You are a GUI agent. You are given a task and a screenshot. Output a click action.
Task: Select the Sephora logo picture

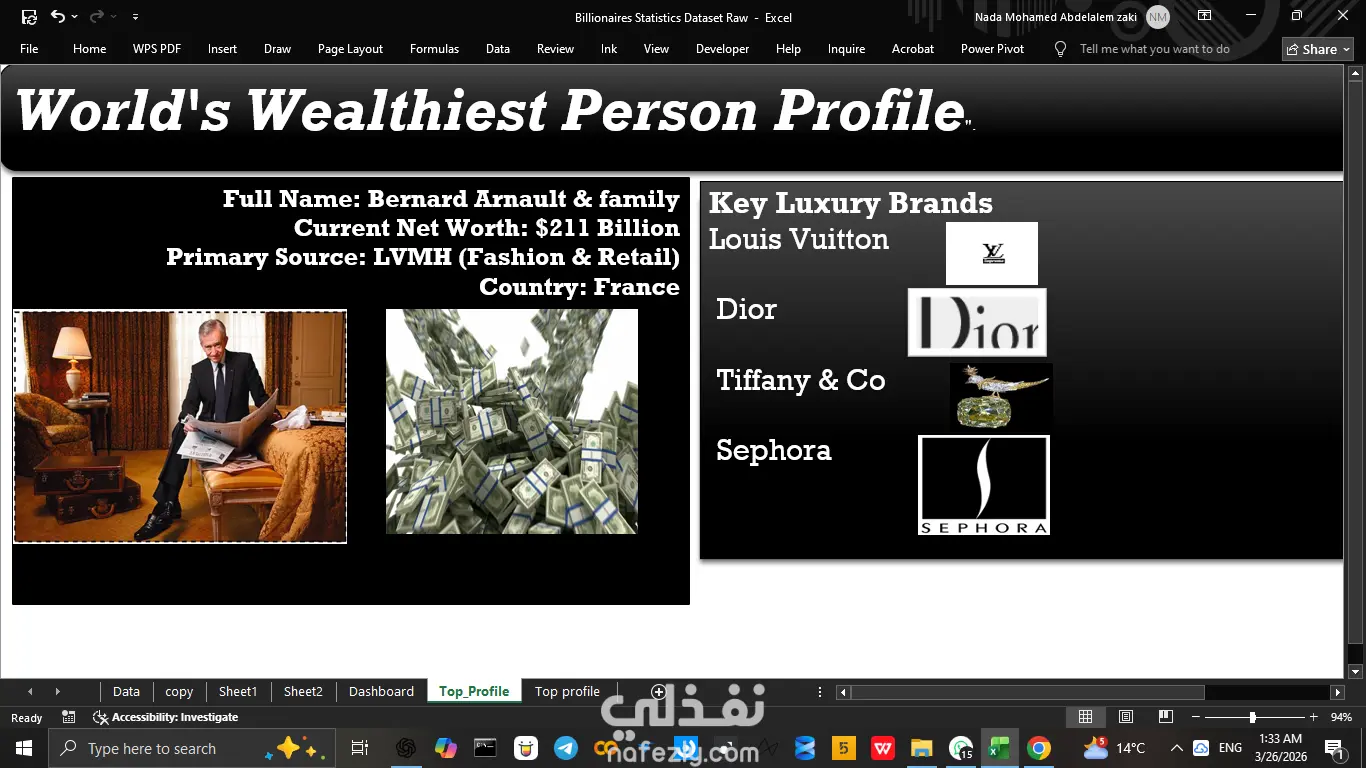984,485
